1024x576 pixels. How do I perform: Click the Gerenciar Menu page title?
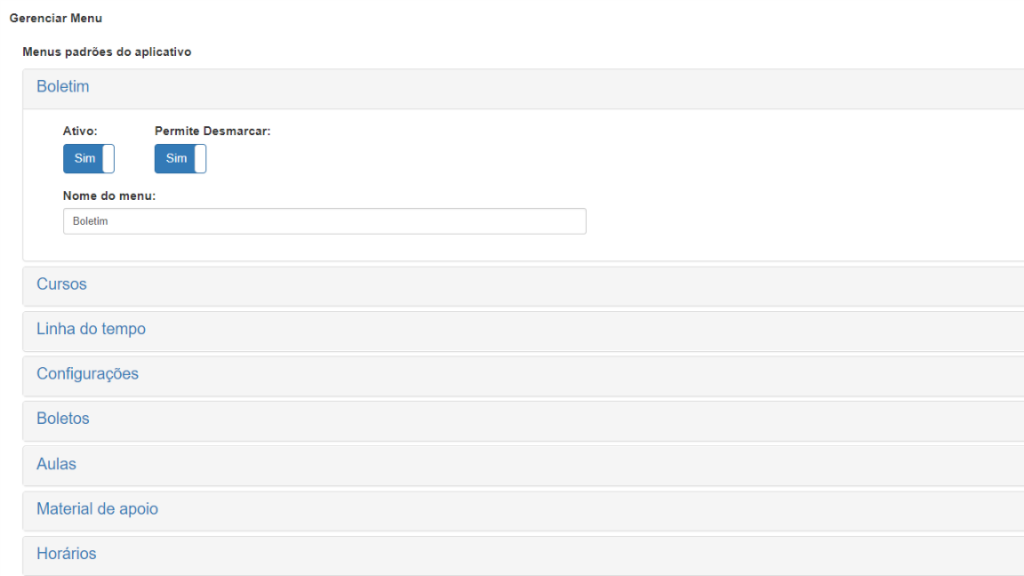coord(56,18)
